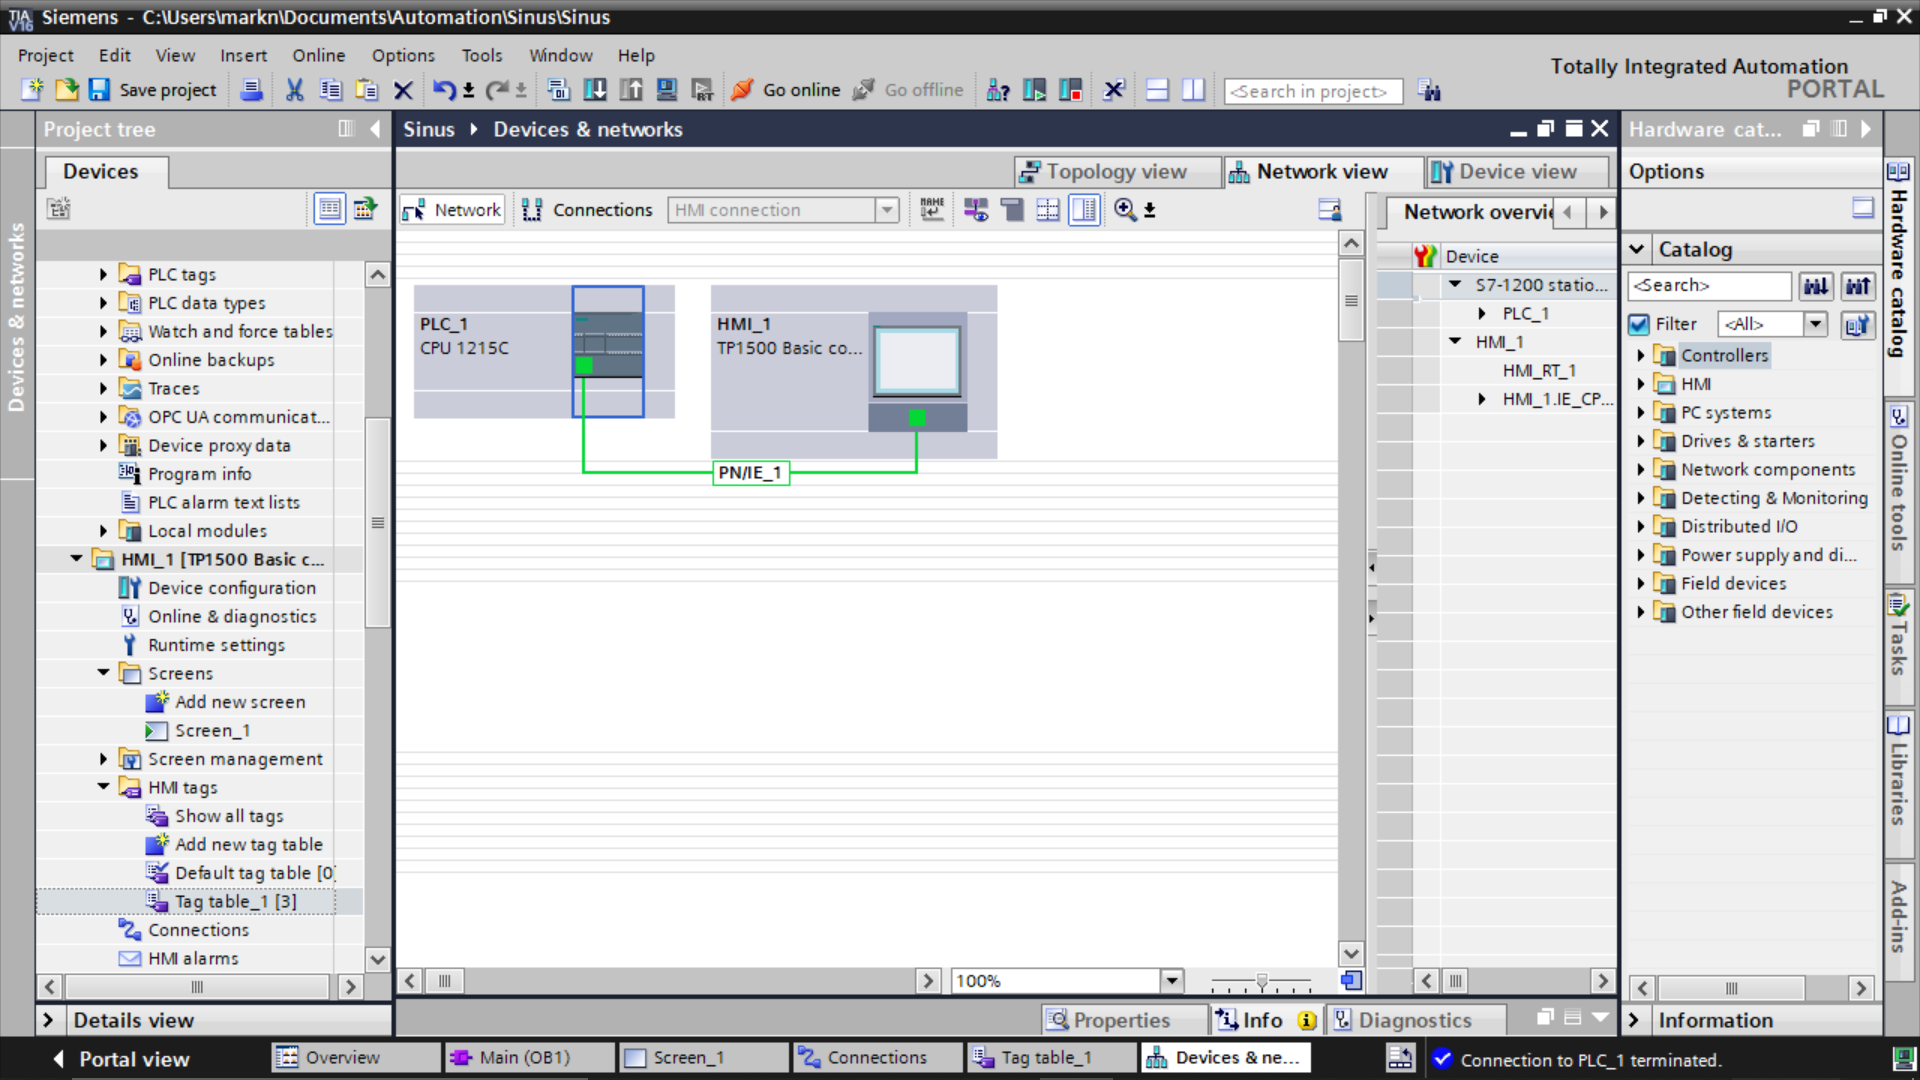Click the Print icon in toolbar
Image resolution: width=1920 pixels, height=1080 pixels.
click(252, 90)
